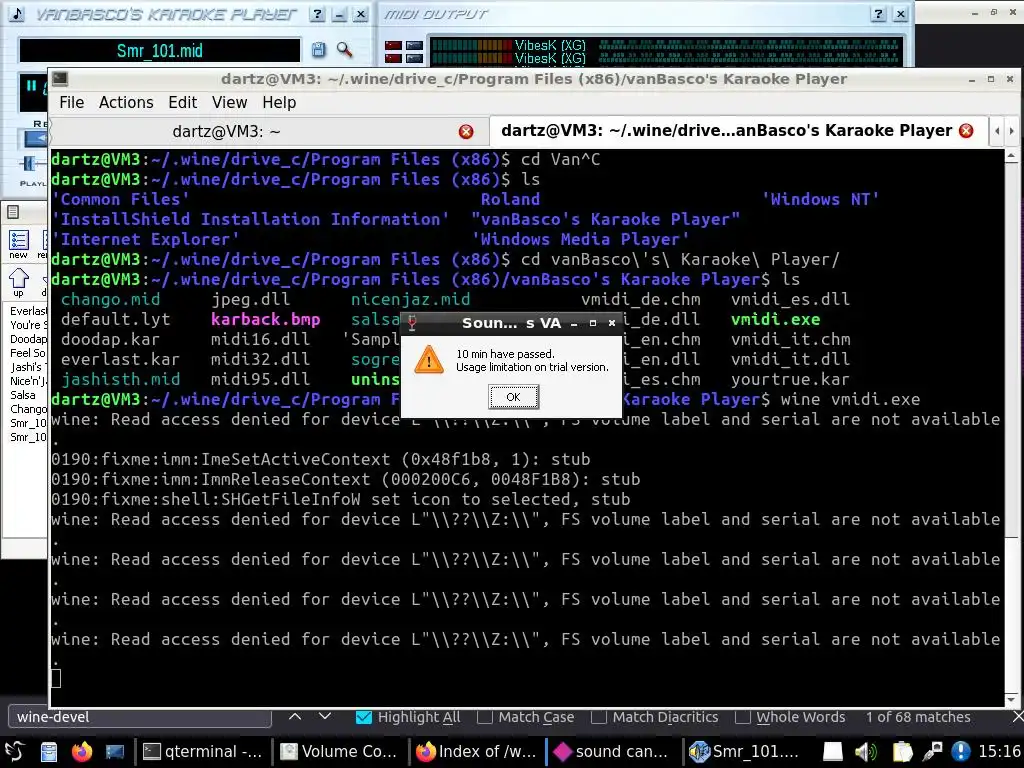Open the file manager icon in taskbar

tap(48, 752)
